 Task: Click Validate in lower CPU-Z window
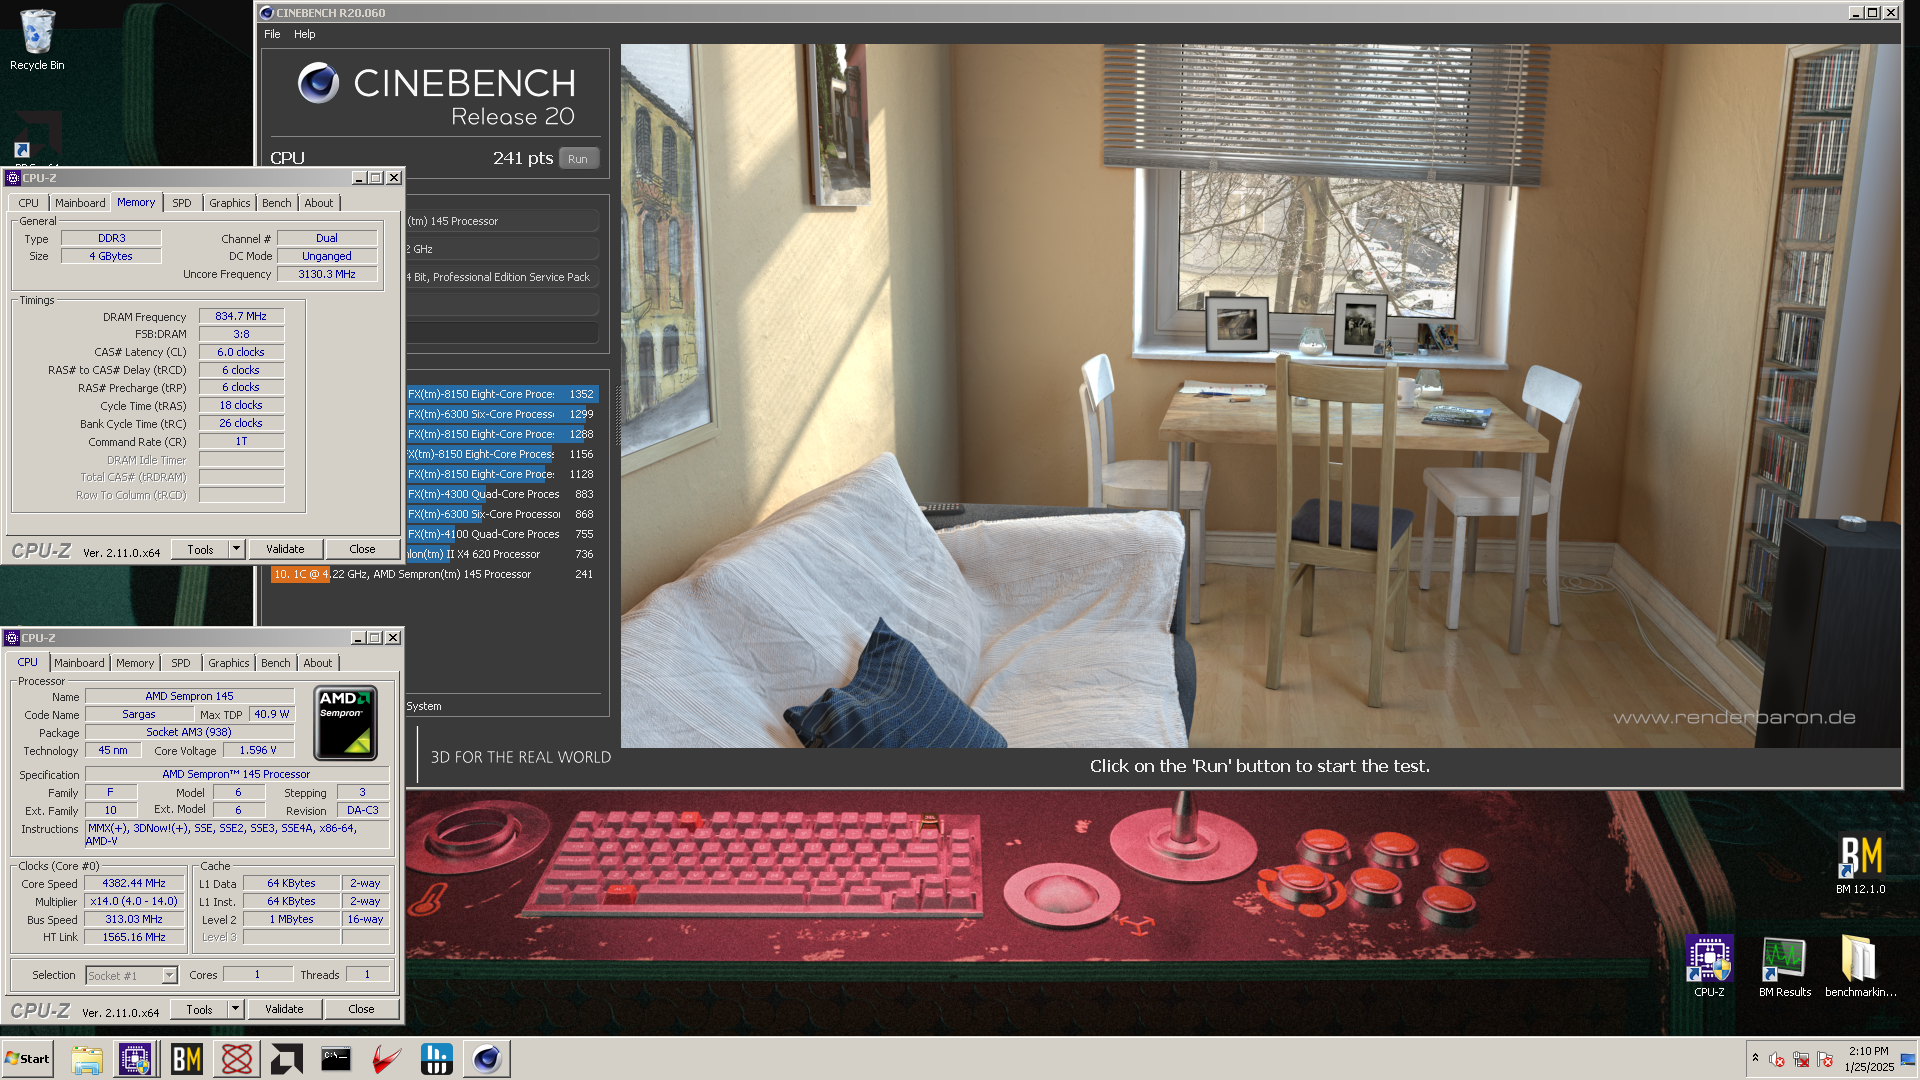pos(284,1009)
